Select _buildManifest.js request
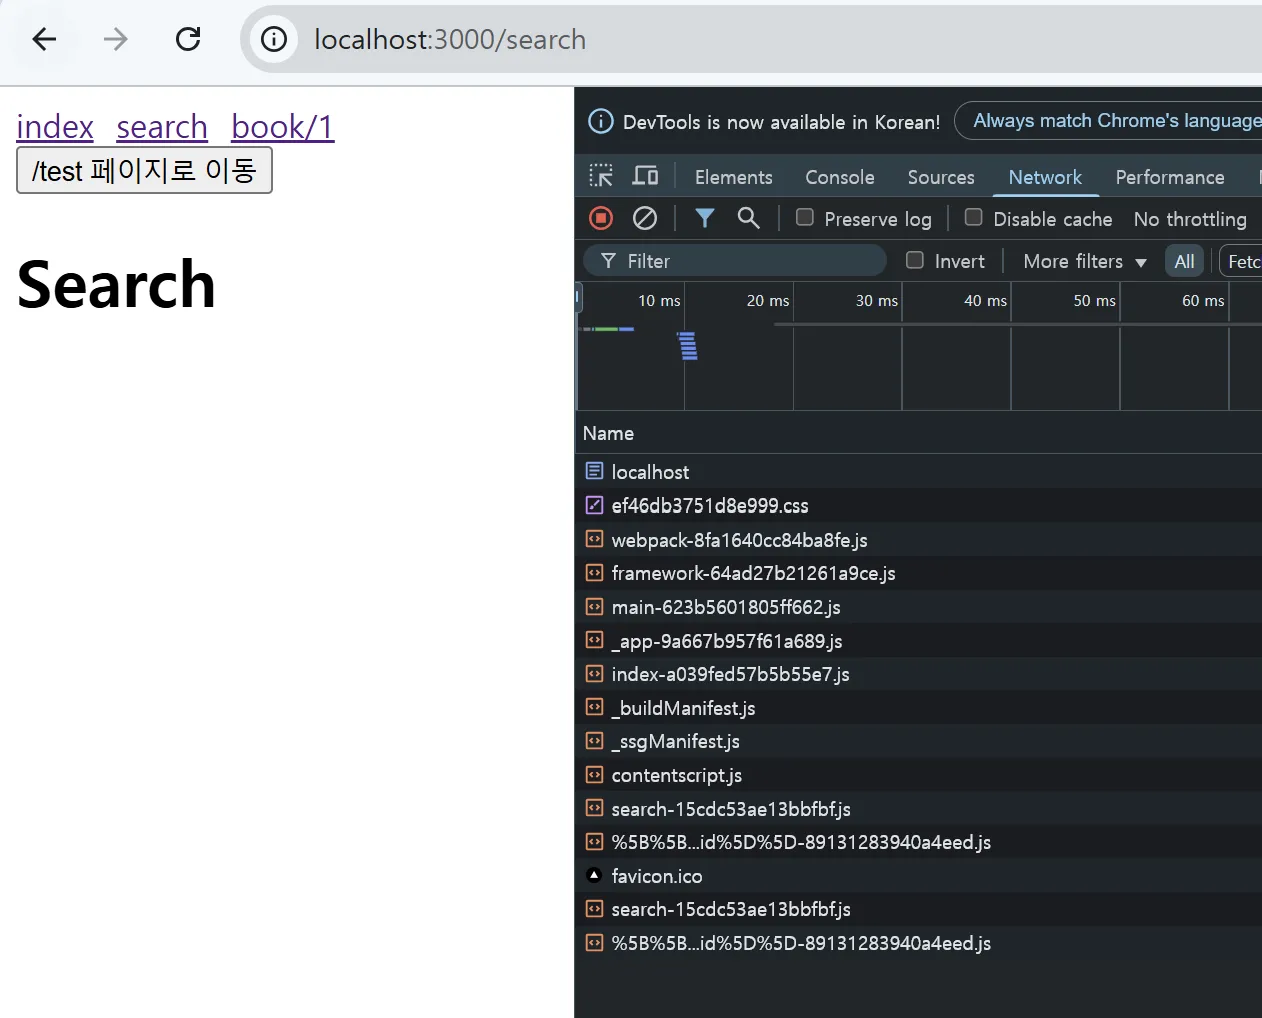This screenshot has height=1018, width=1262. (918, 708)
